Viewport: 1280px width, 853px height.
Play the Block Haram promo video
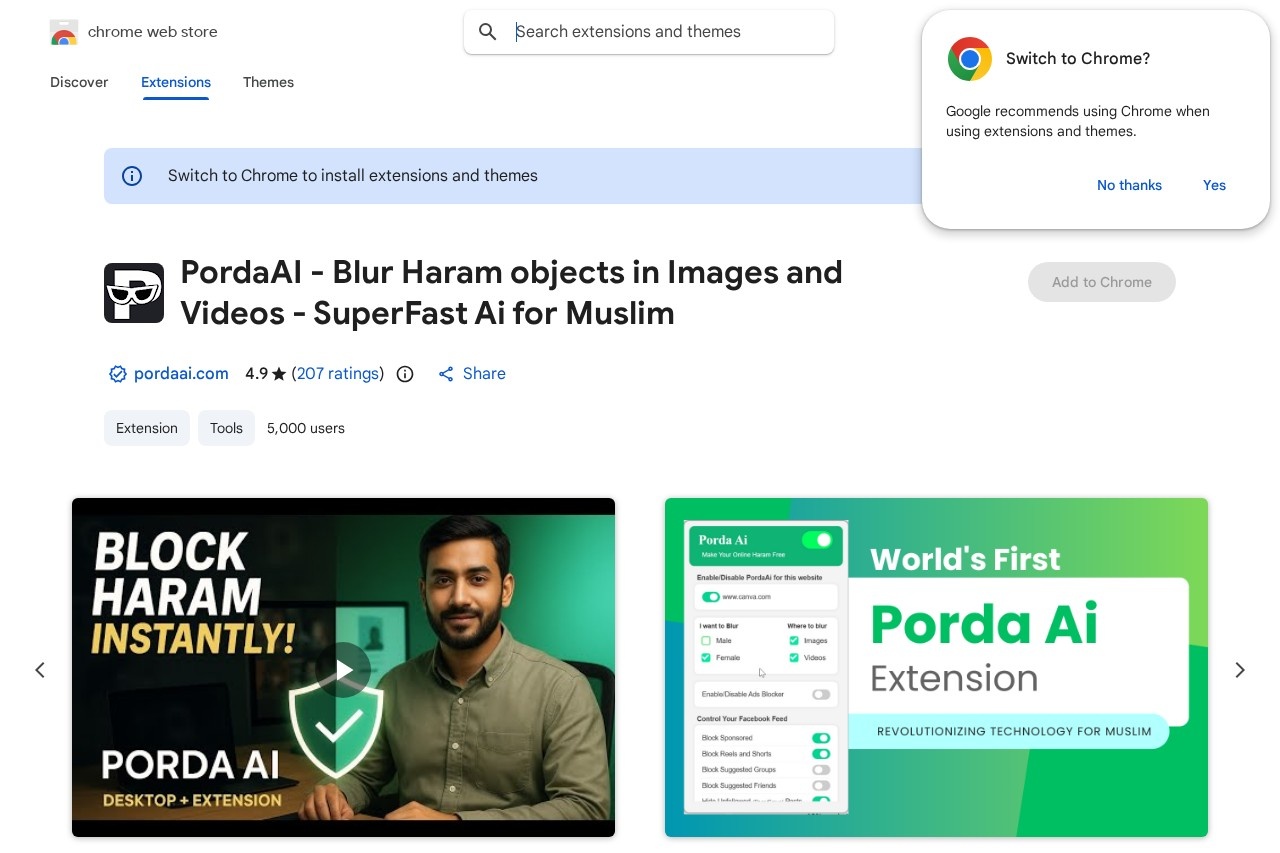343,667
